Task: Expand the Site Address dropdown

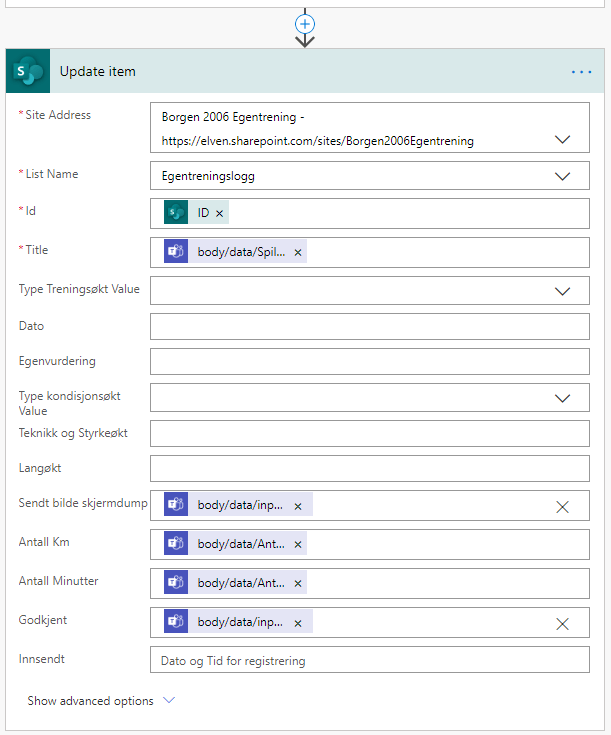Action: 562,140
